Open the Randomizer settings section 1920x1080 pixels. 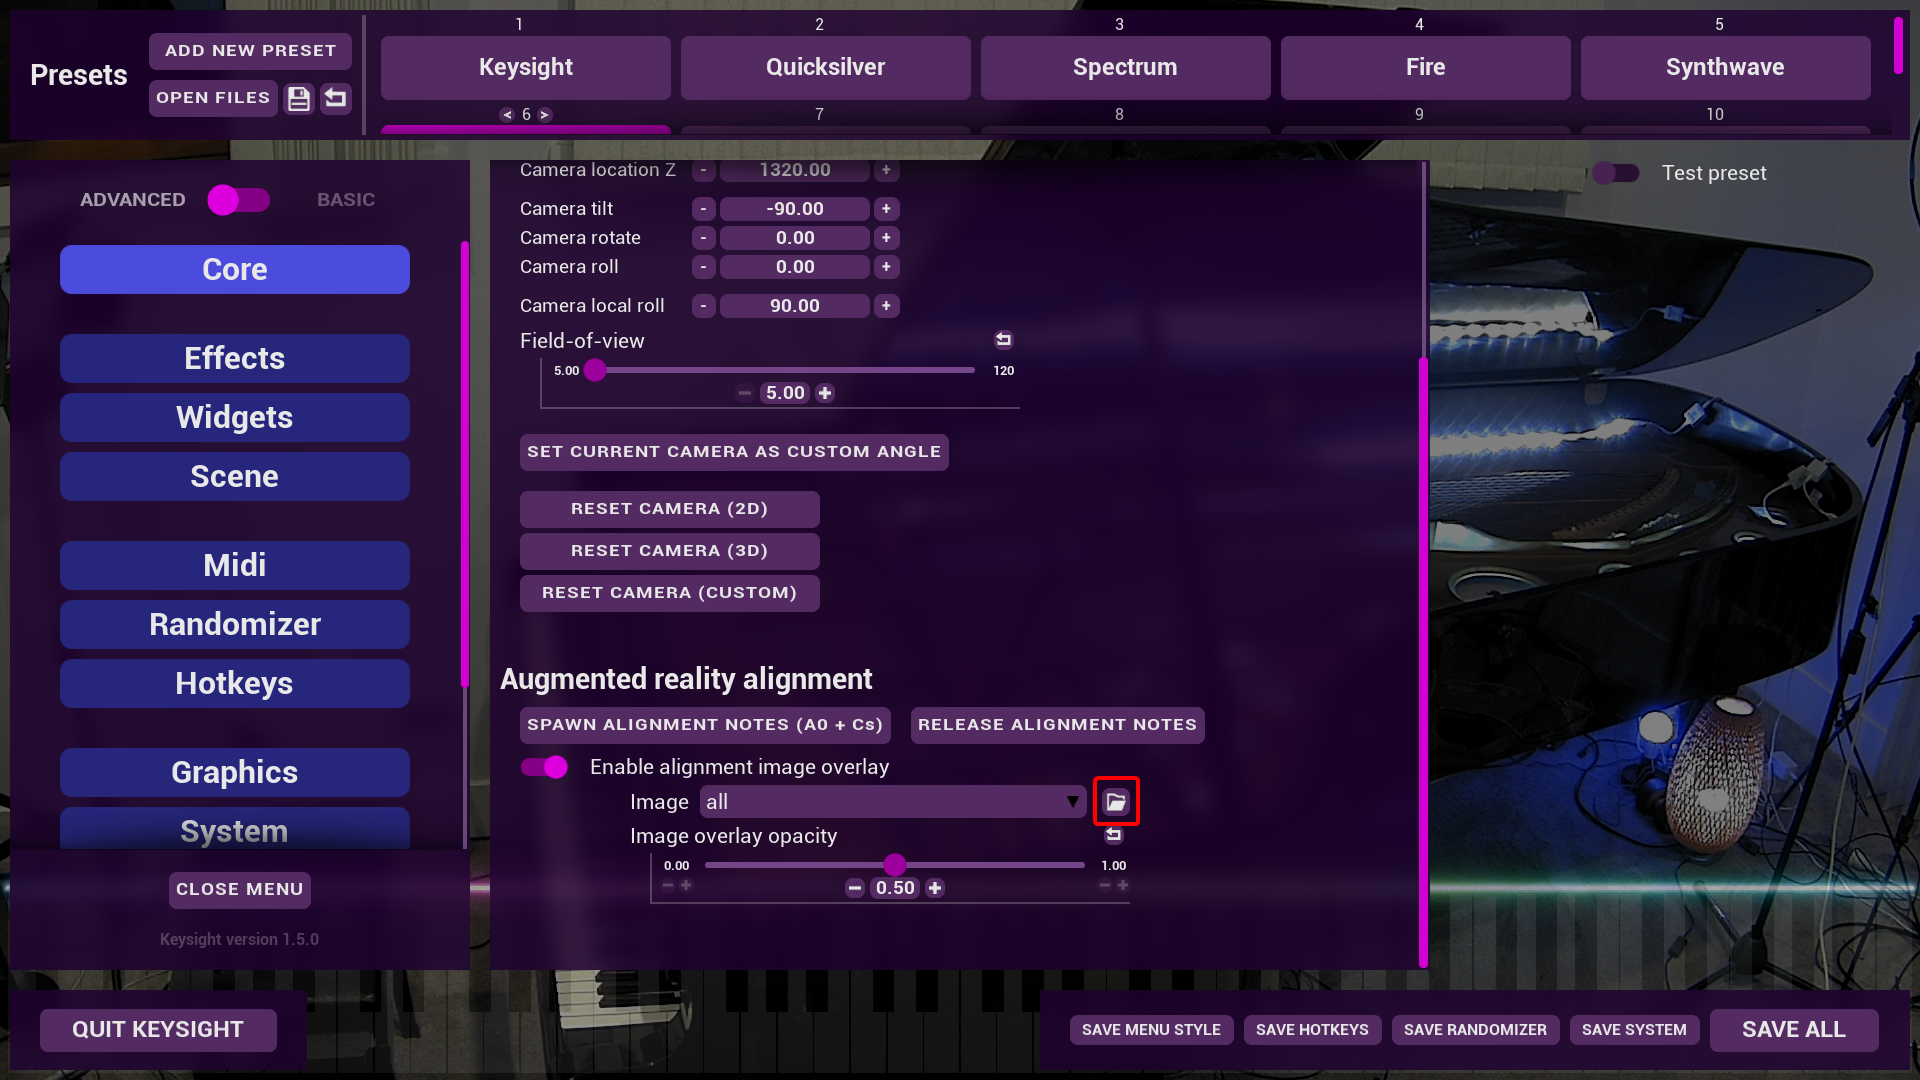pos(235,625)
